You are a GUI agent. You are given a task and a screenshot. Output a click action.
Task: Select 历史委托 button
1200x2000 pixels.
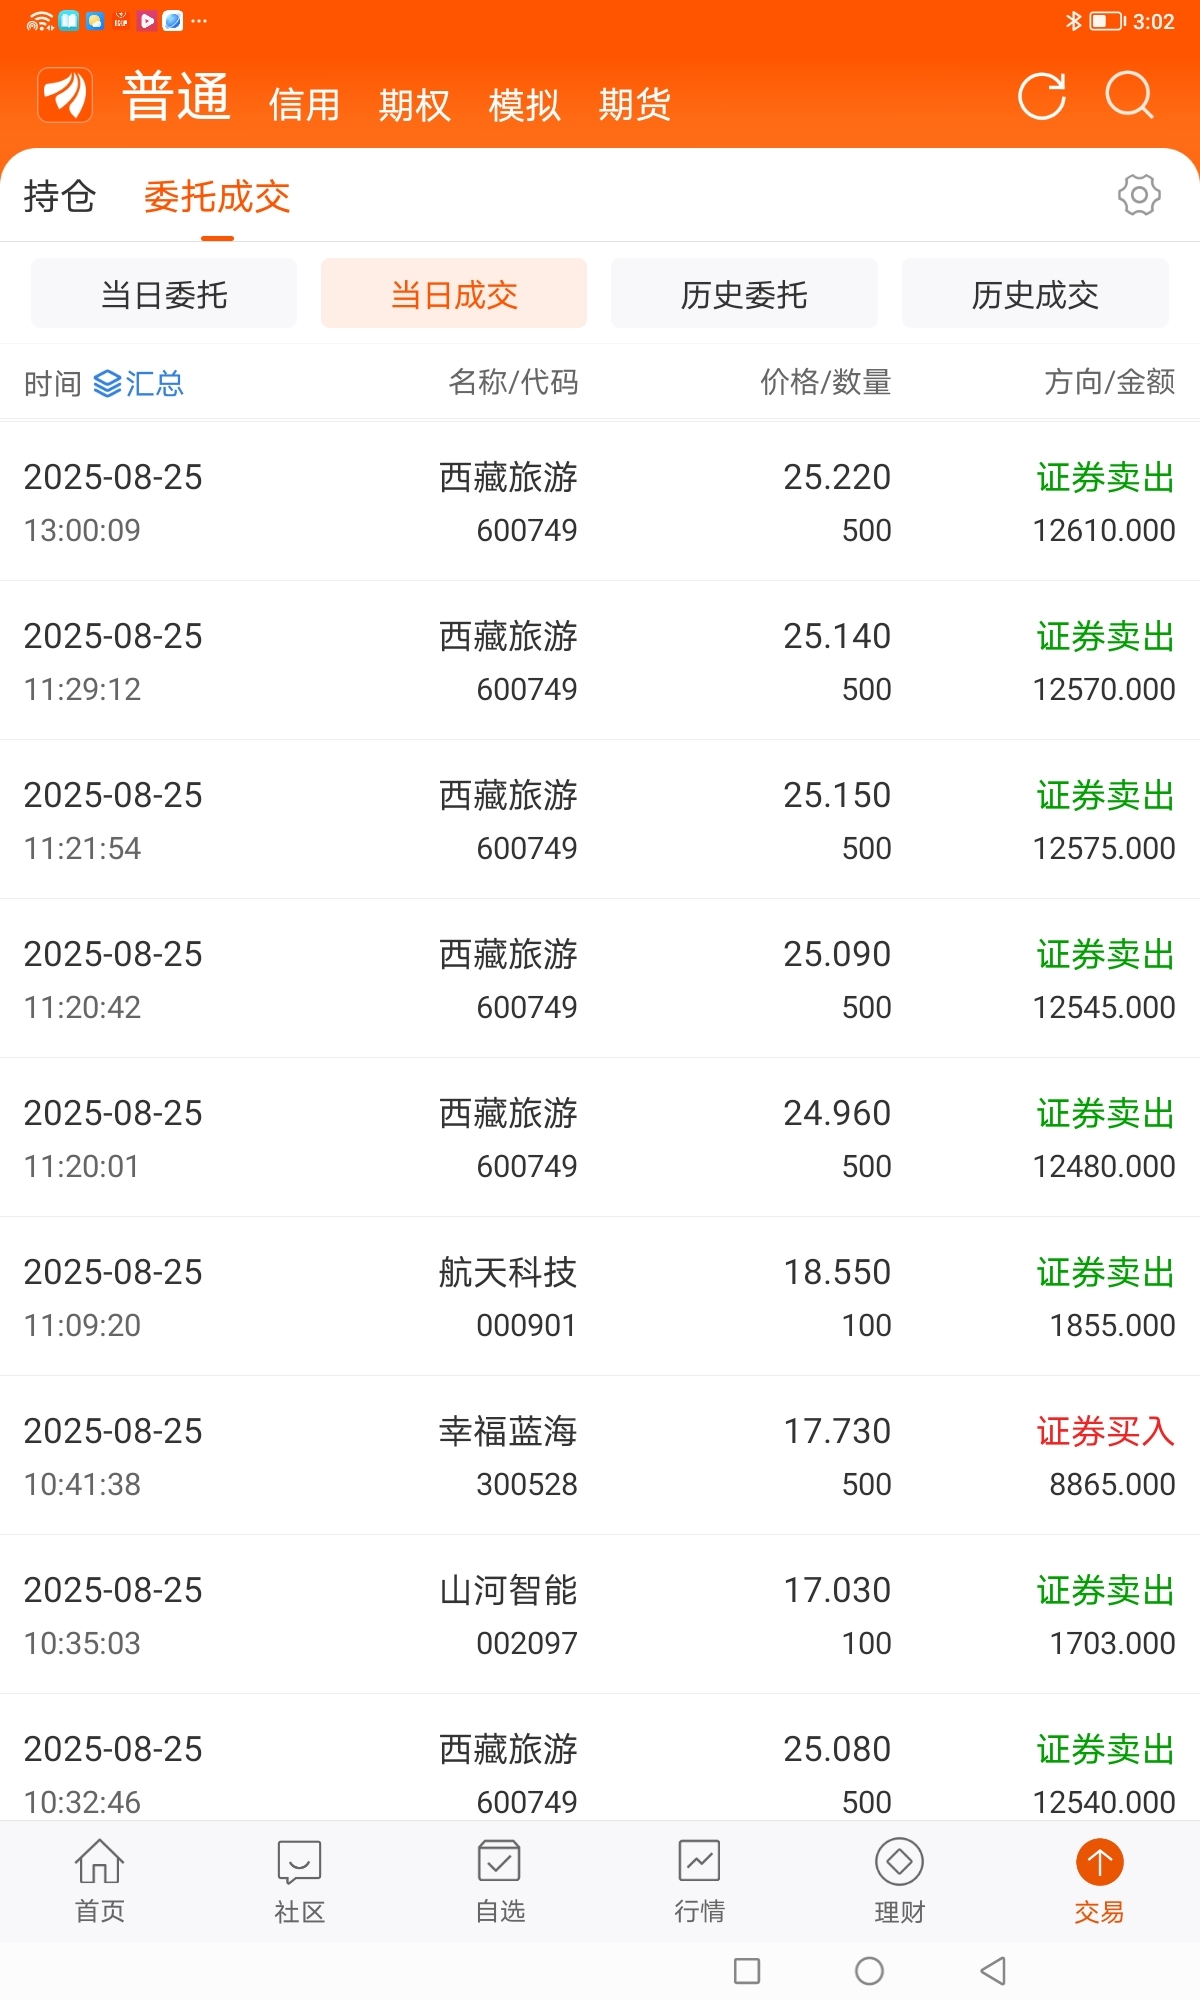(x=744, y=293)
